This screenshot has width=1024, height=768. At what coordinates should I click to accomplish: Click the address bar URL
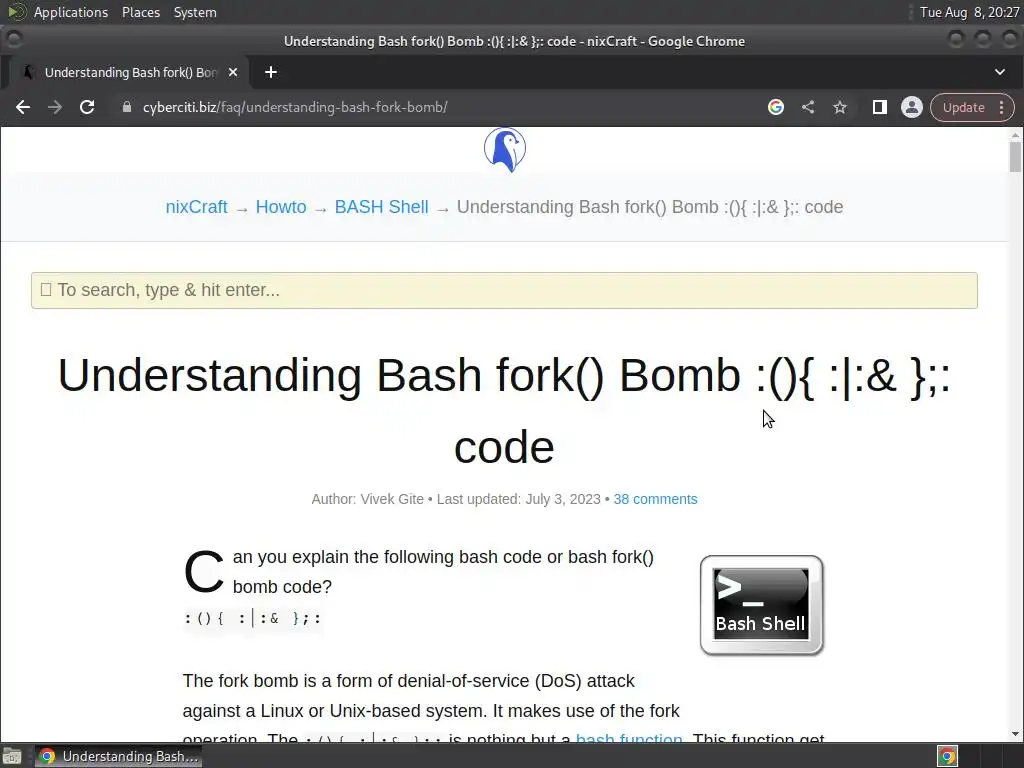pos(295,107)
